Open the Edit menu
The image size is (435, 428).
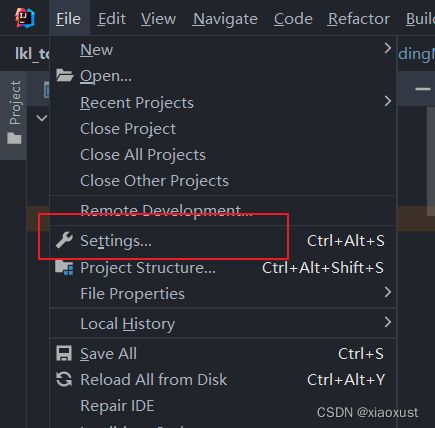[112, 19]
